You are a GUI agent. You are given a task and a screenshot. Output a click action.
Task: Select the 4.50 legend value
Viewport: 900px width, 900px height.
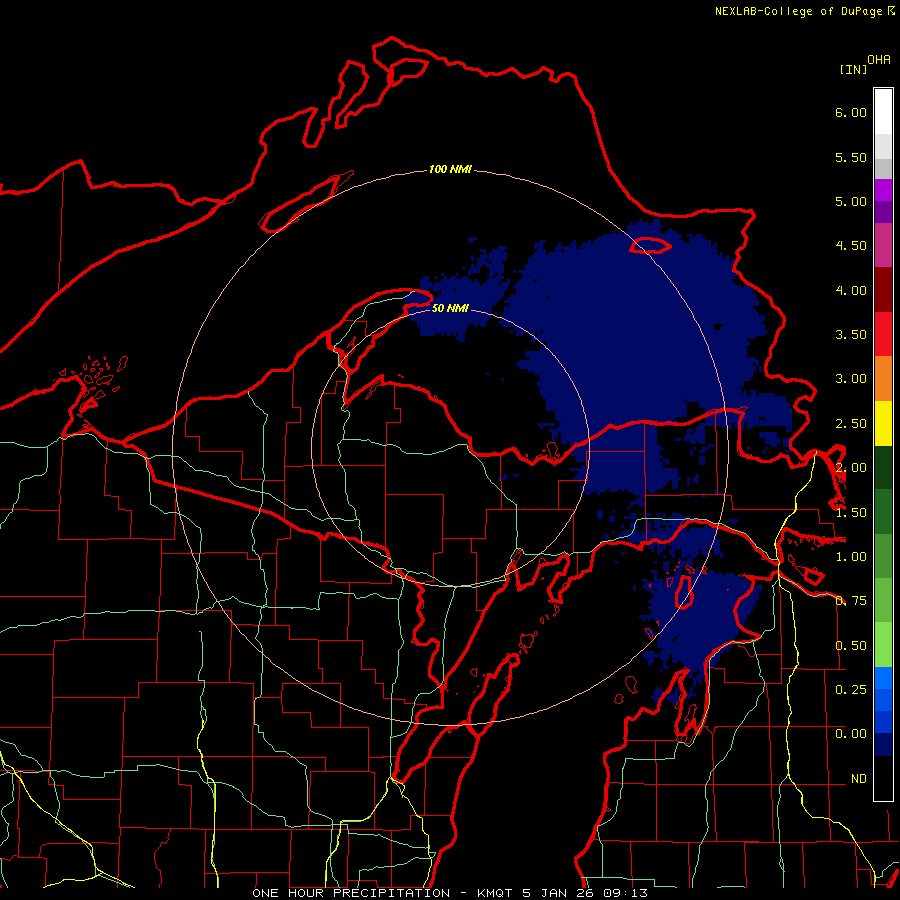[x=851, y=246]
